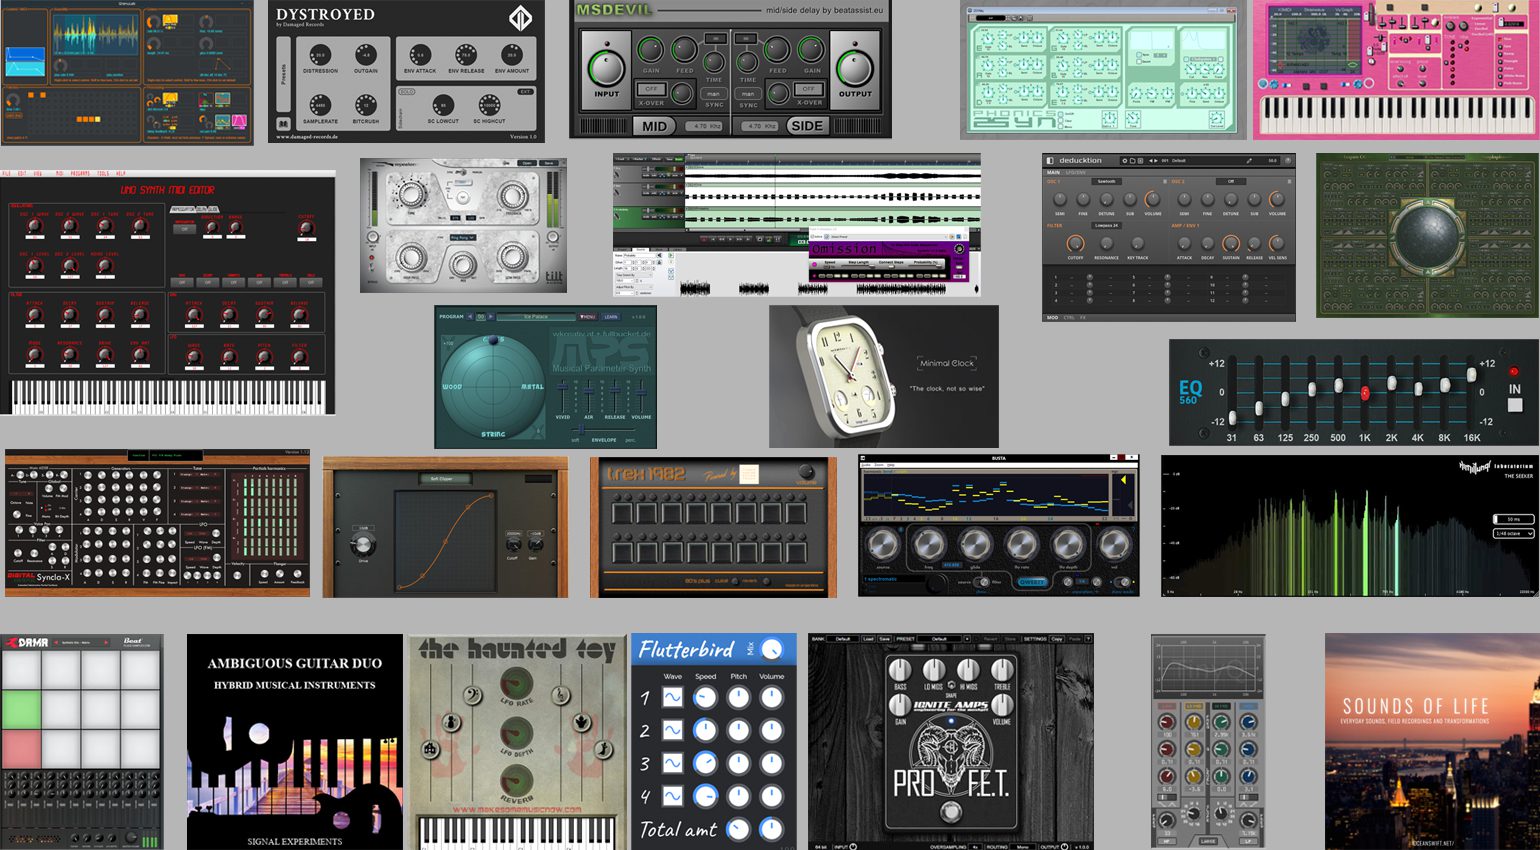Click the EQ 560 16K band slider

[x=1471, y=374]
